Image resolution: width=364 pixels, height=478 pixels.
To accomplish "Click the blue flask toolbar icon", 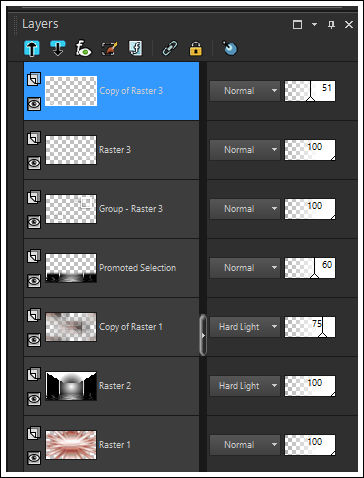I will [230, 48].
